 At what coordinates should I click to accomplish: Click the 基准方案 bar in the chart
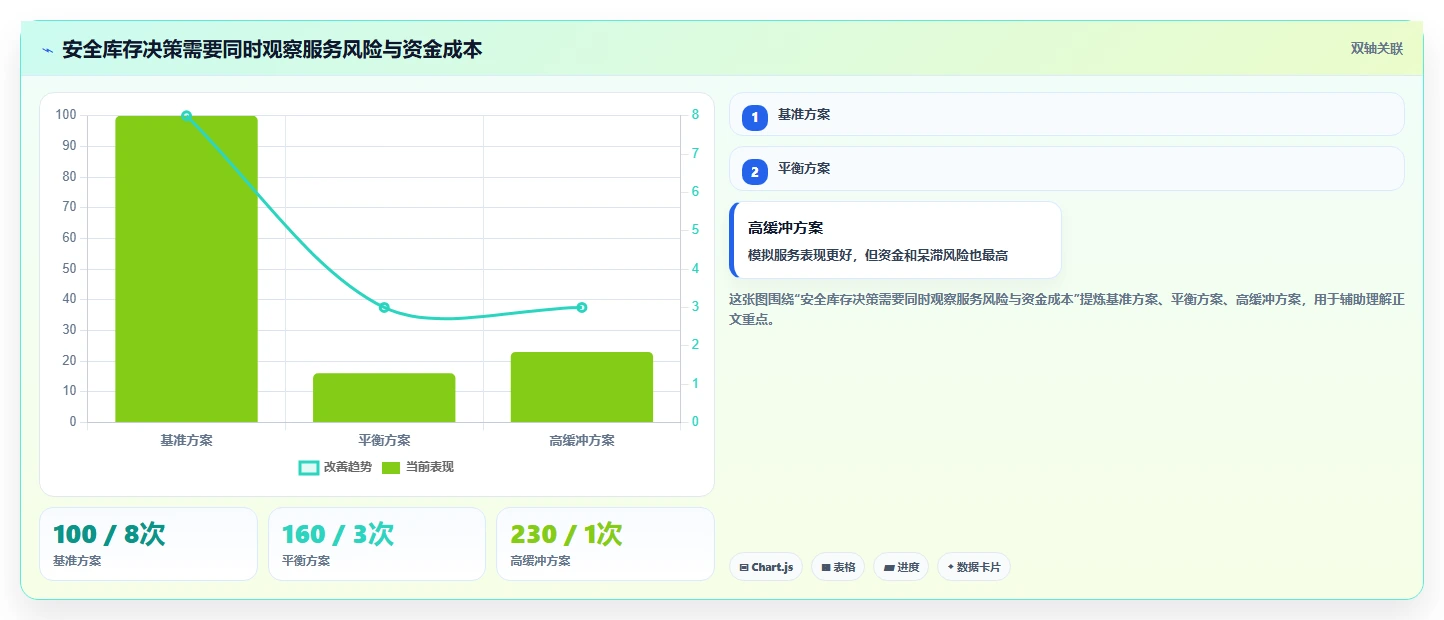point(186,269)
